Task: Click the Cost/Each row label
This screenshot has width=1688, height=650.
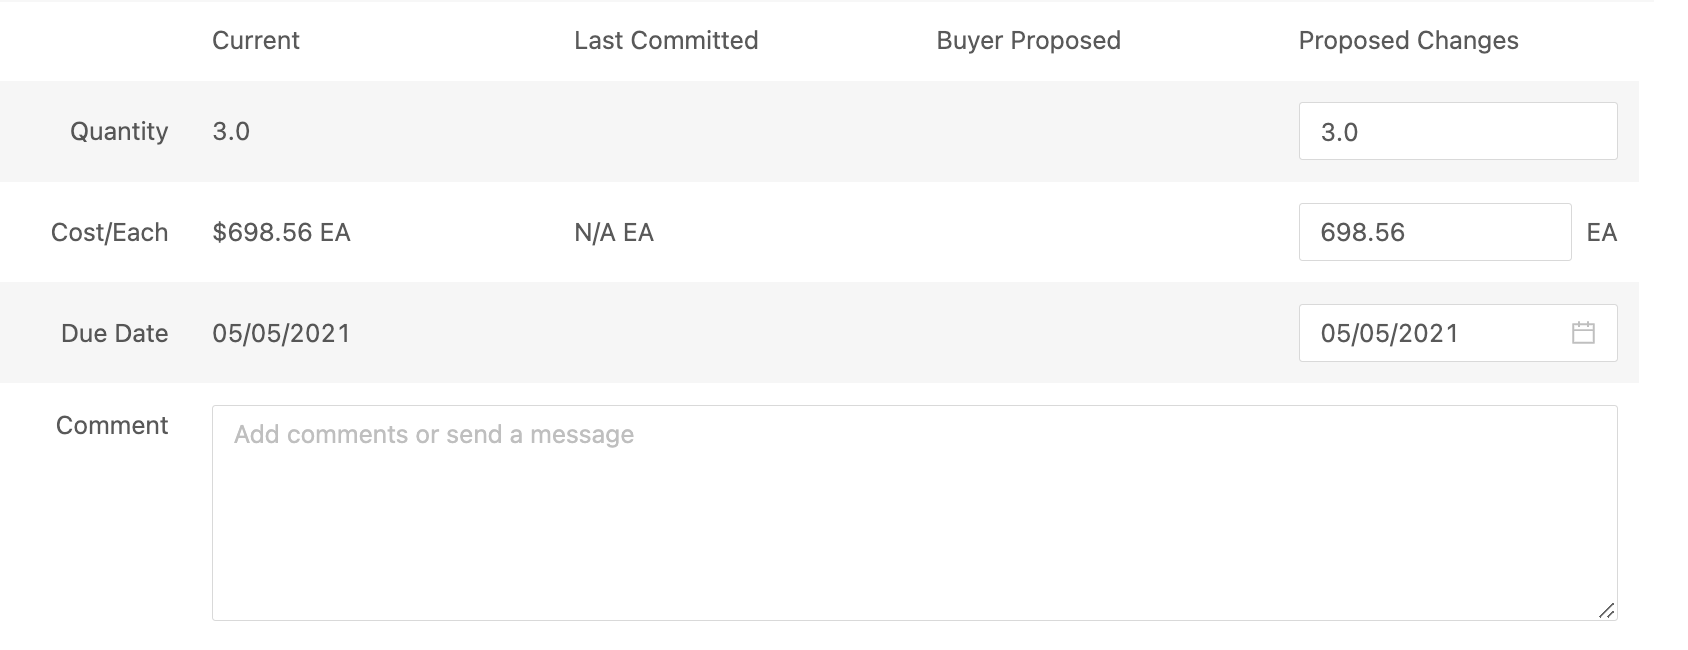Action: [109, 233]
